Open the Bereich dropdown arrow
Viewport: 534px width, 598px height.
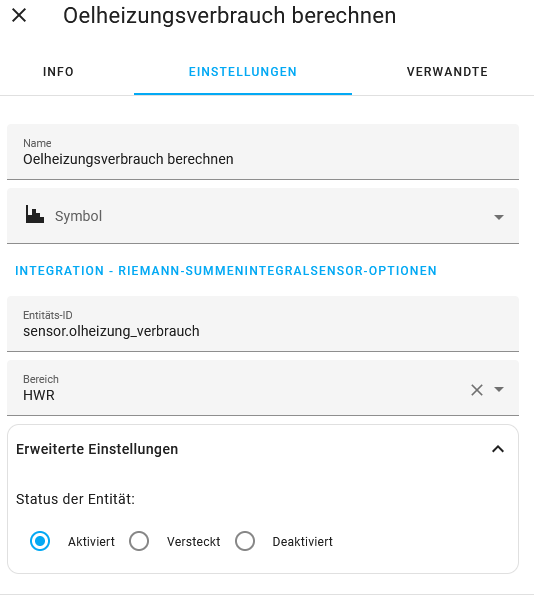click(499, 389)
